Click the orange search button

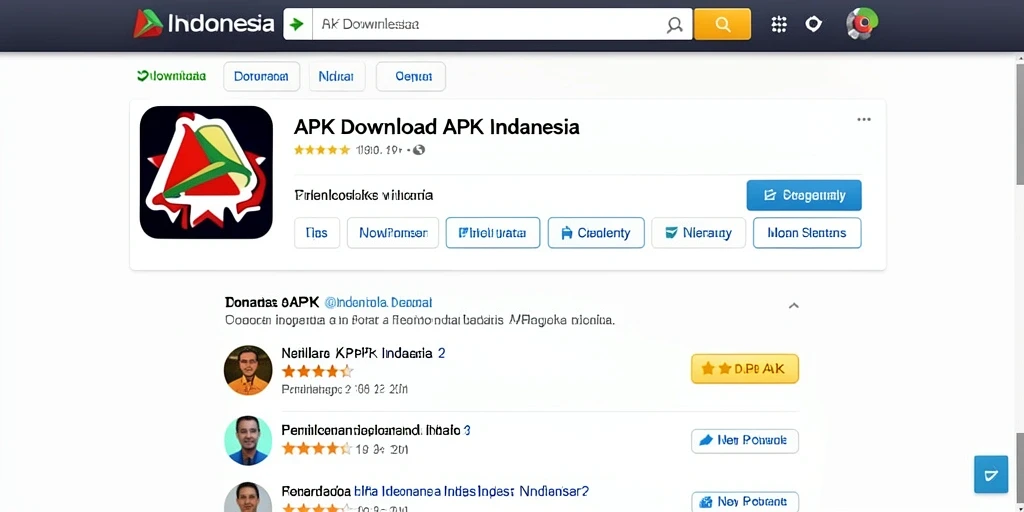tap(722, 24)
